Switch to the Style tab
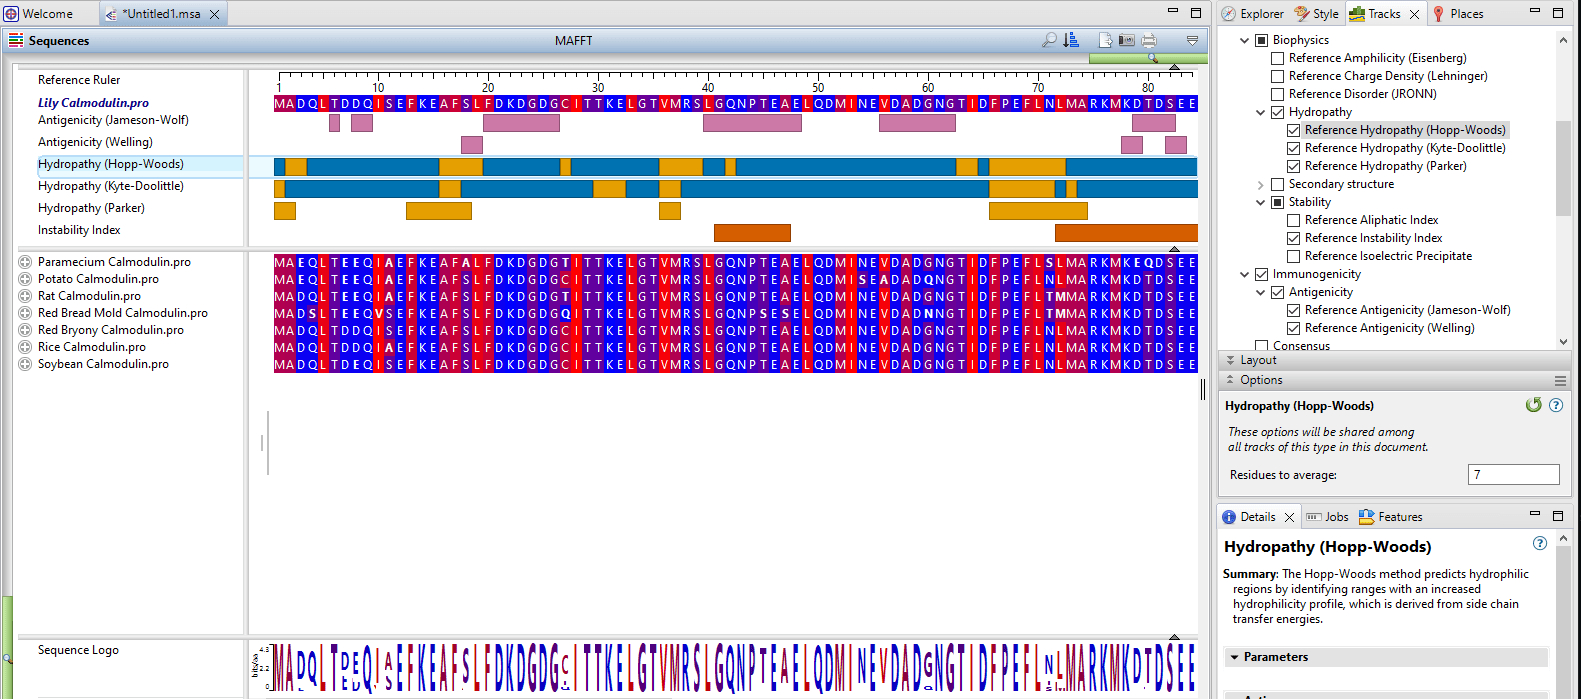Viewport: 1581px width, 699px height. [1316, 14]
